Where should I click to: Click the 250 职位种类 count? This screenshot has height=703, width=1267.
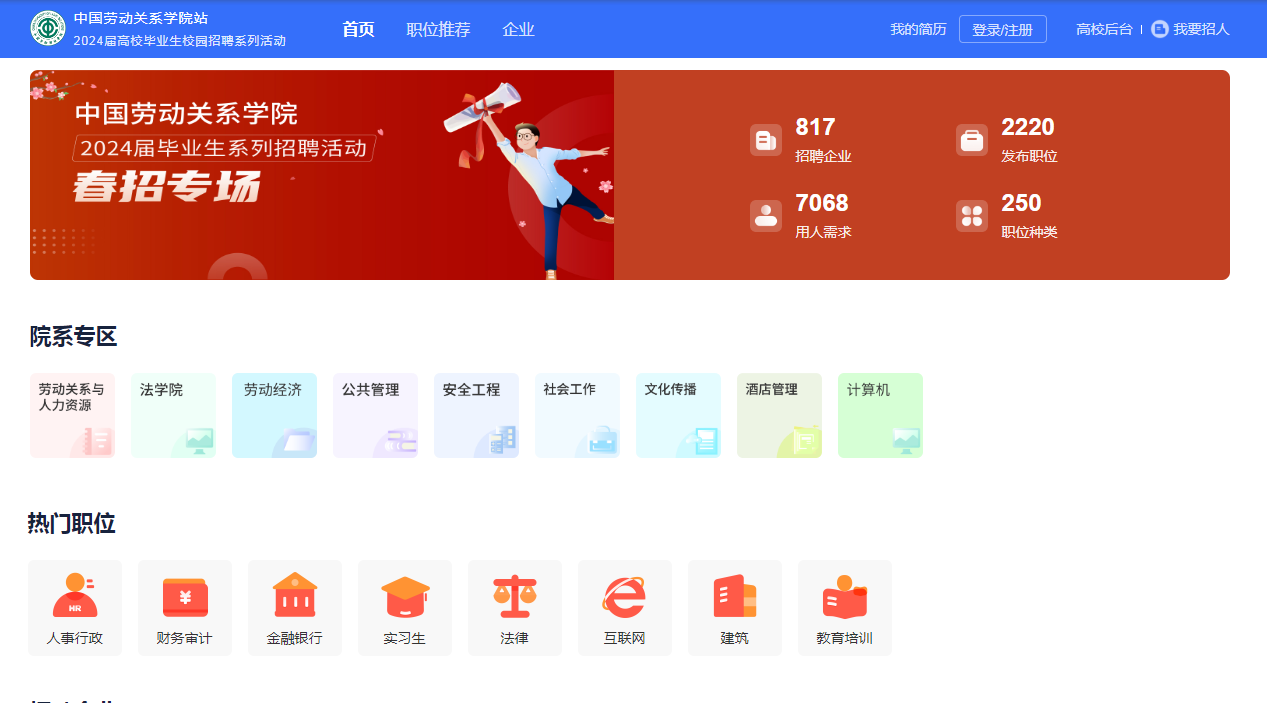pyautogui.click(x=1021, y=203)
